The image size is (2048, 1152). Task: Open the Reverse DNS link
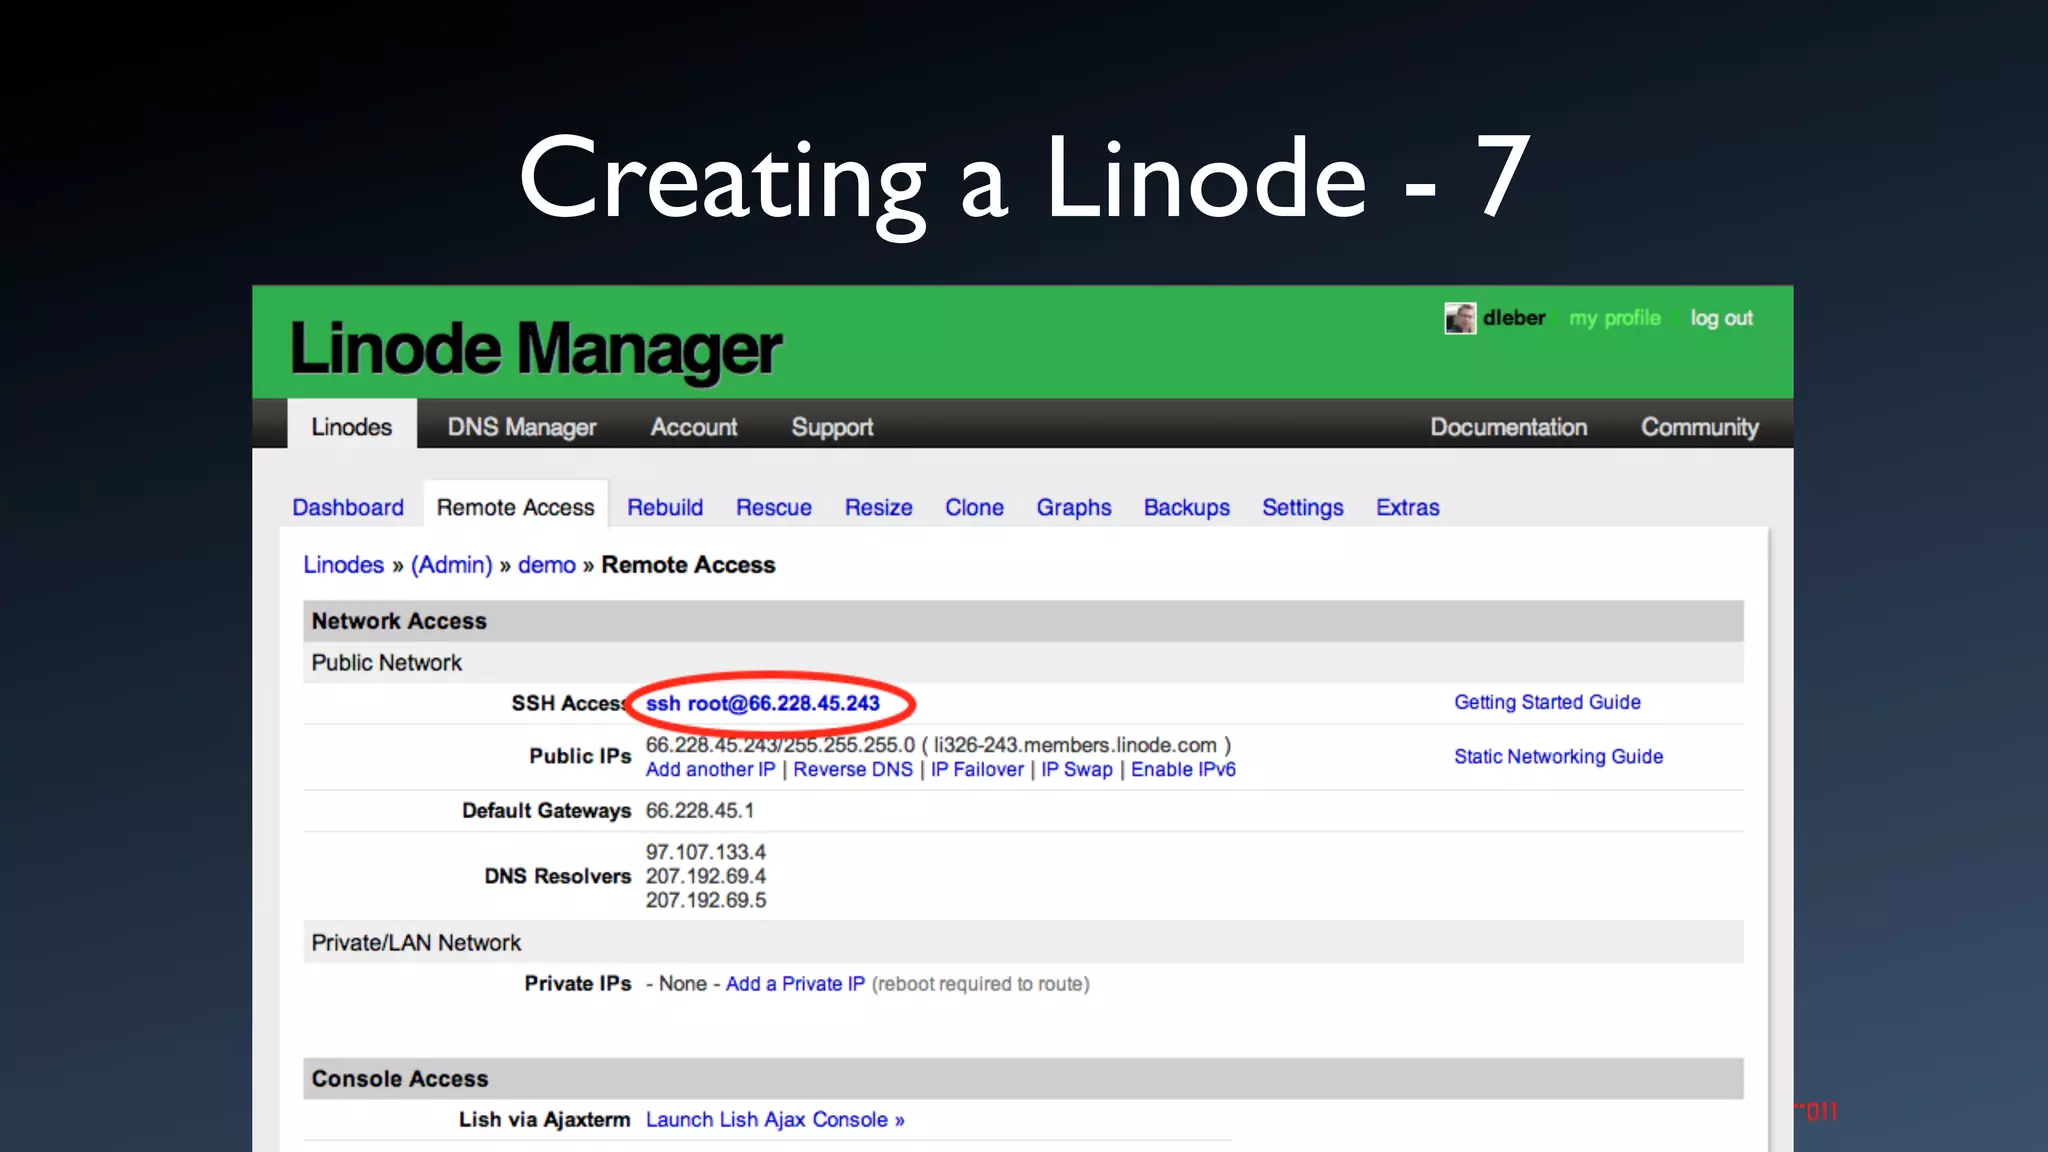pyautogui.click(x=852, y=769)
